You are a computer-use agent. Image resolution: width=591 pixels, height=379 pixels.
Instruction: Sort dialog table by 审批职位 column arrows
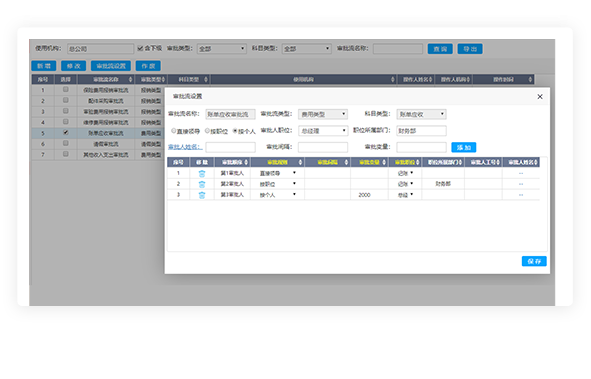coord(418,162)
